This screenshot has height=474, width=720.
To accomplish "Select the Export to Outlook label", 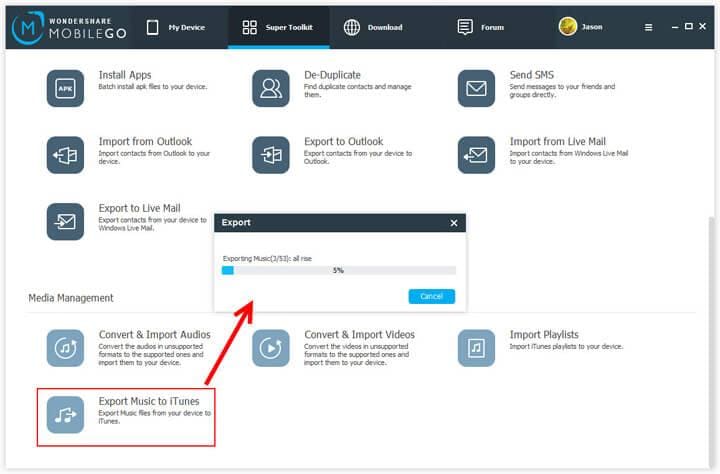I will 343,141.
